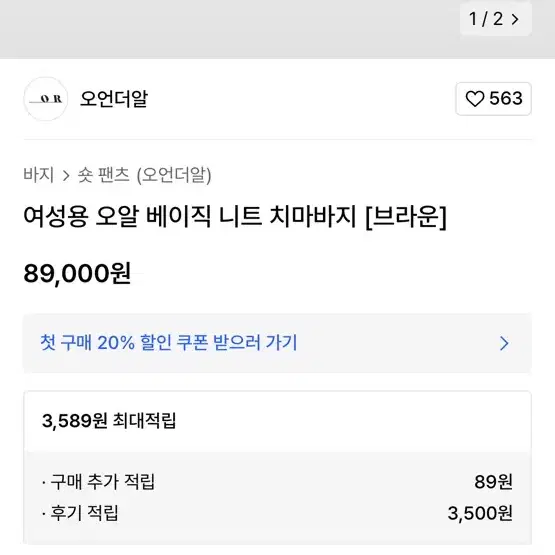
Task: Open the 1 / 2 image counter
Action: (x=496, y=19)
